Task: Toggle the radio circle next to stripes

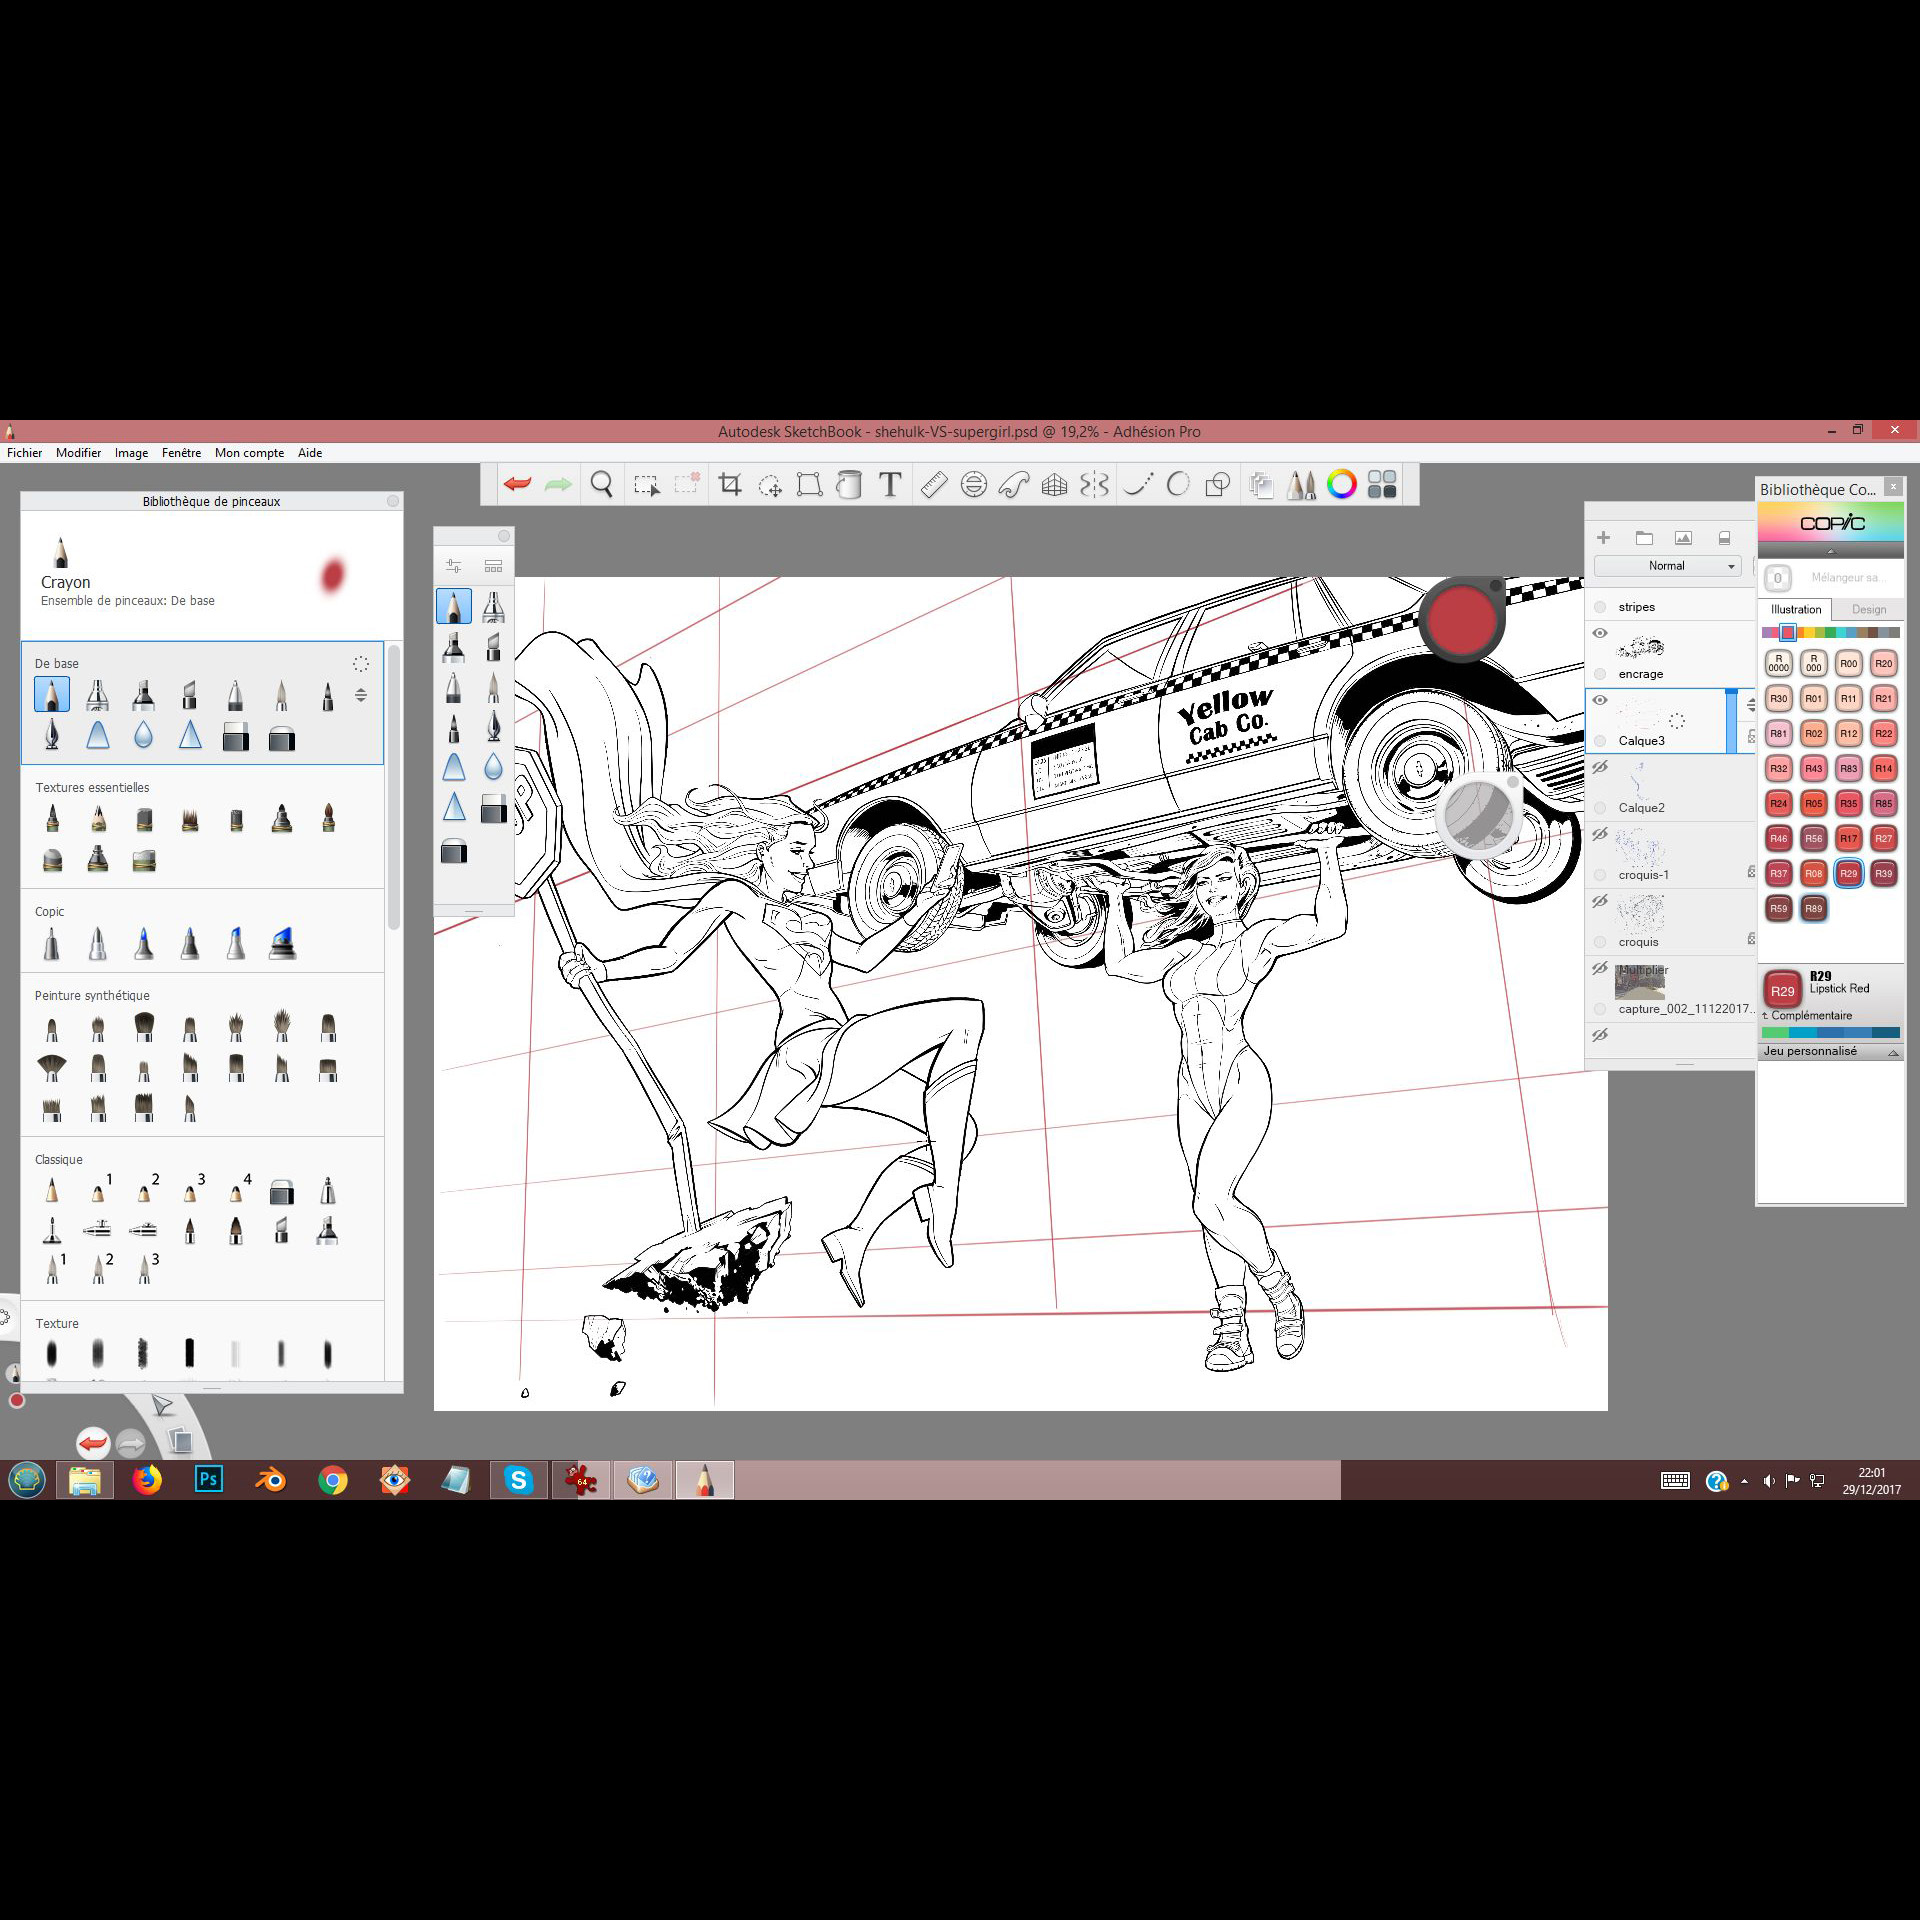Action: click(x=1600, y=607)
